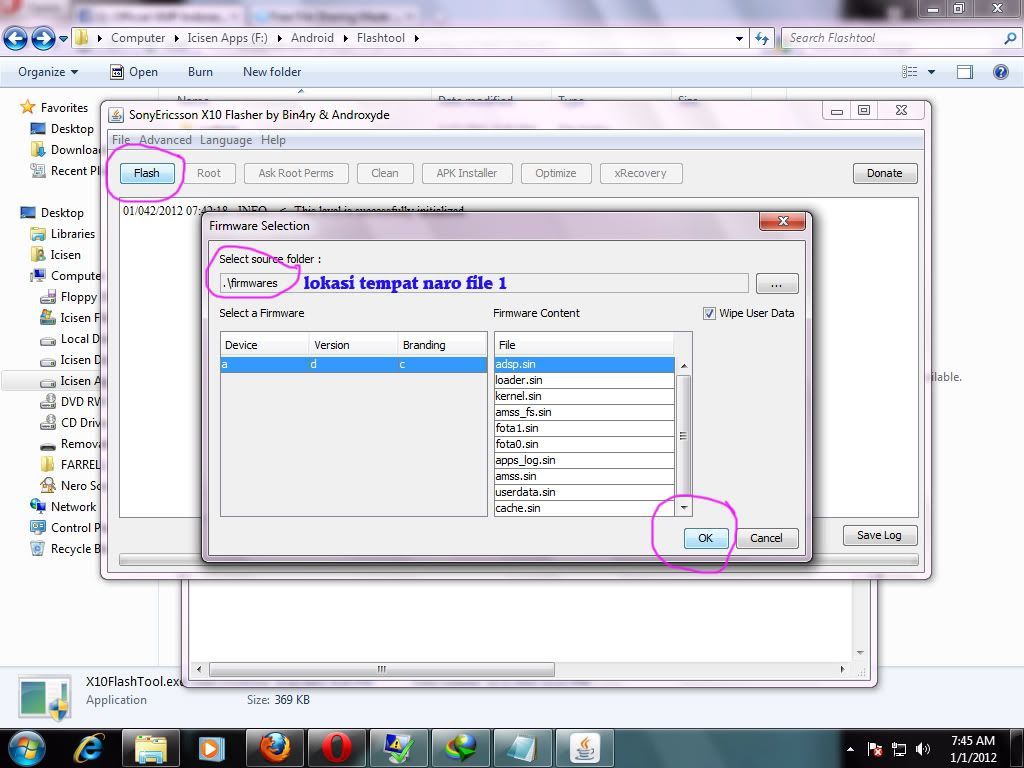The width and height of the screenshot is (1024, 768).
Task: Open recent locations dropdown beside Forward arrow
Action: (x=63, y=39)
